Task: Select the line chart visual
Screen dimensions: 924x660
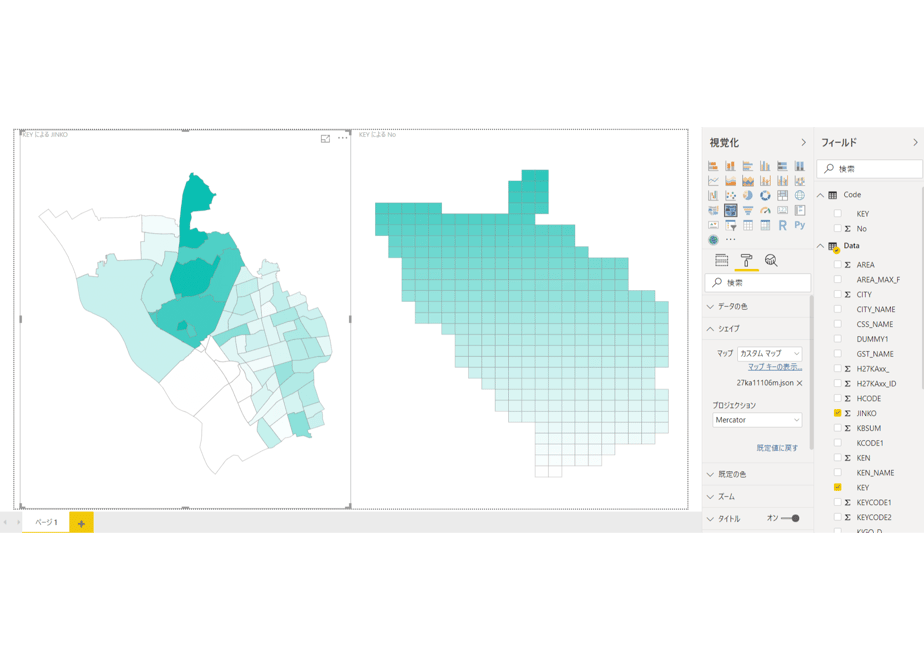Action: (x=713, y=180)
